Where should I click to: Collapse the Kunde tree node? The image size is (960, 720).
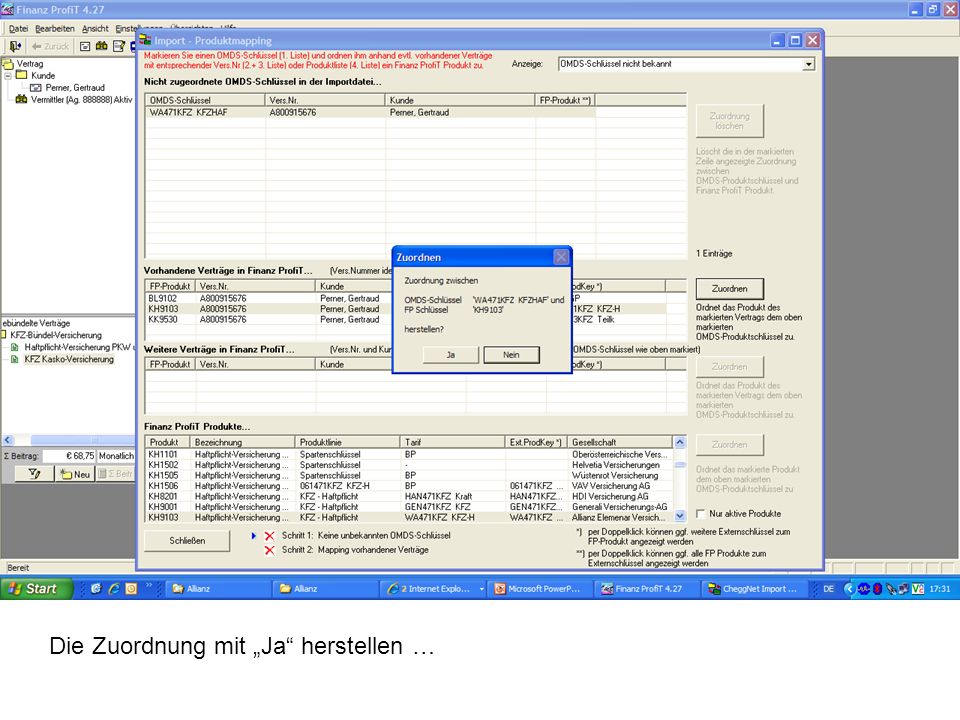8,76
